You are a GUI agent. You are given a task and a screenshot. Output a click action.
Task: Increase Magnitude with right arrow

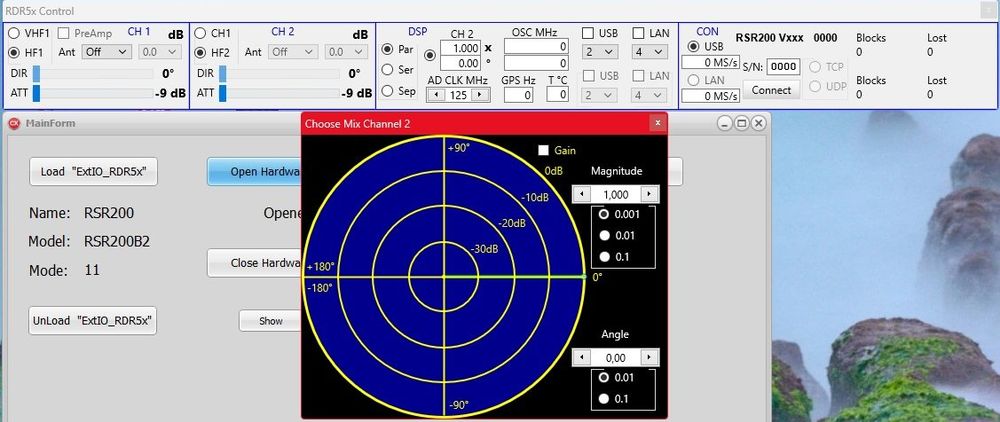[650, 194]
